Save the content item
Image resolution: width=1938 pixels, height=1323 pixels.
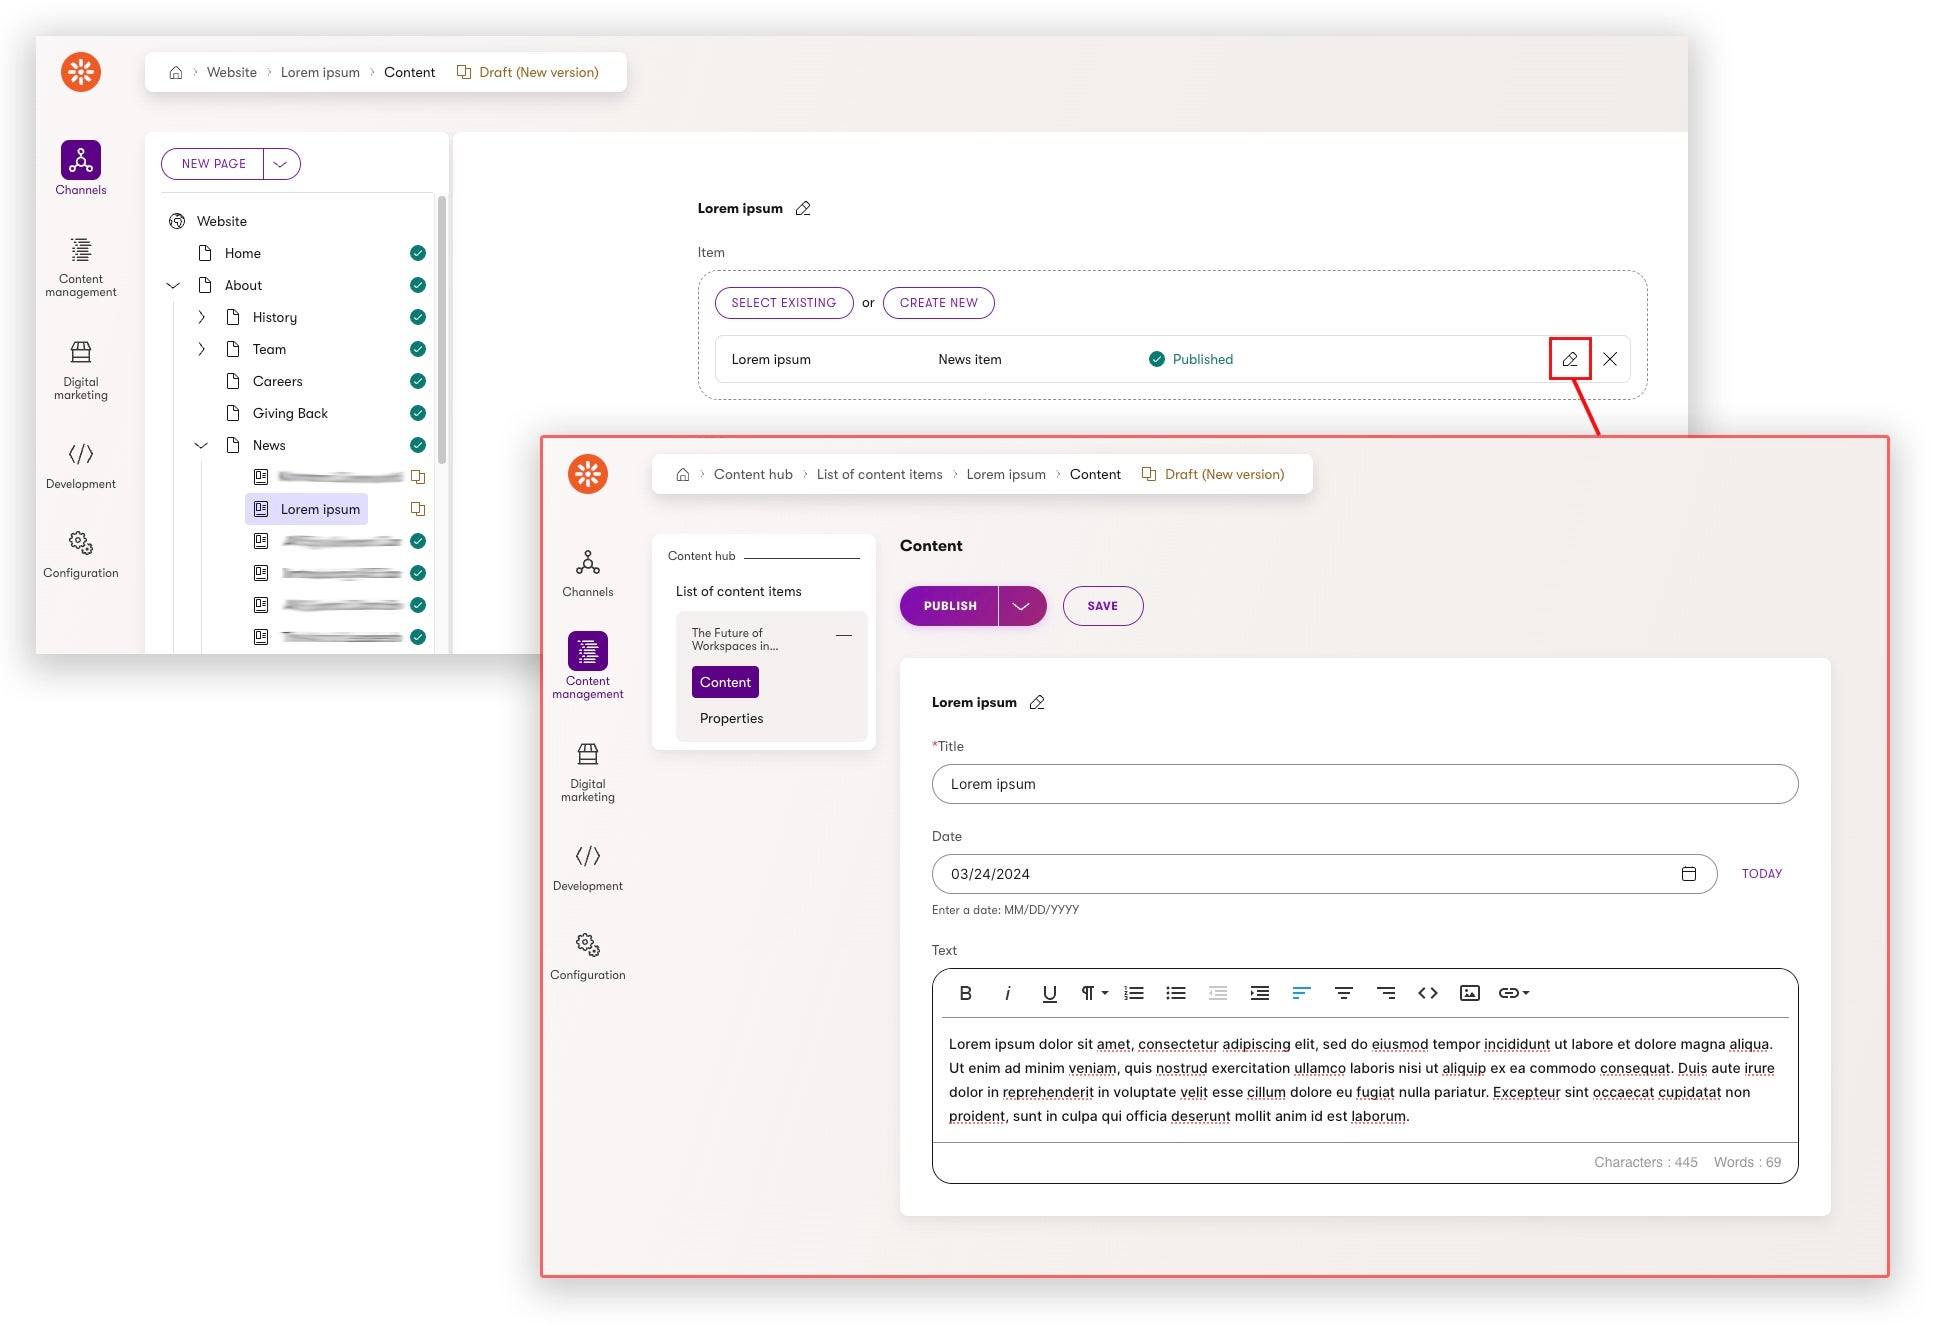1102,605
